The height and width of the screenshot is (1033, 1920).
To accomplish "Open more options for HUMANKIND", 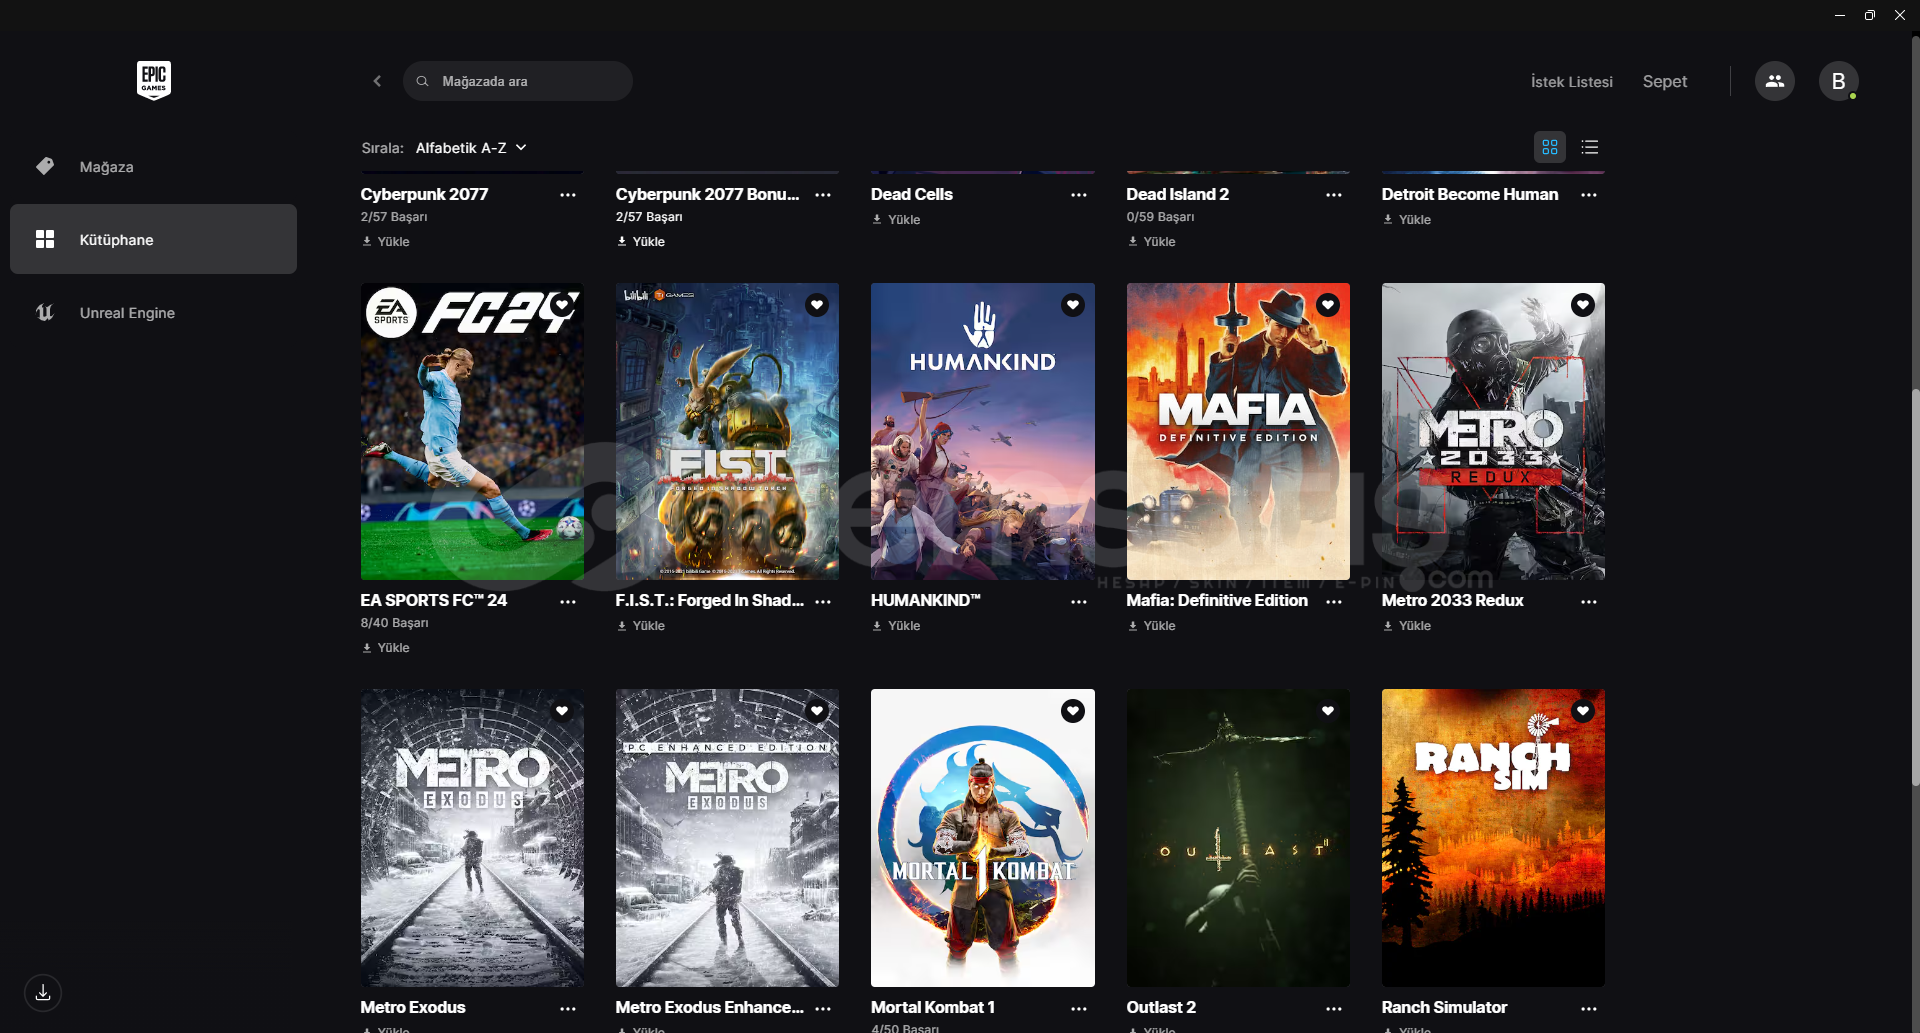I will (x=1078, y=602).
